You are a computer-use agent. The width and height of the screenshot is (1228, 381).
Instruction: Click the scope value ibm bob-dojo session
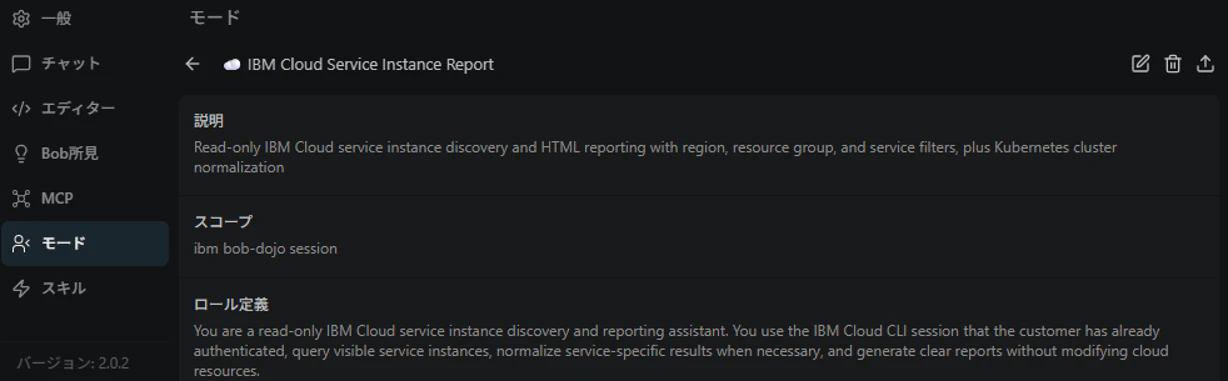(265, 248)
